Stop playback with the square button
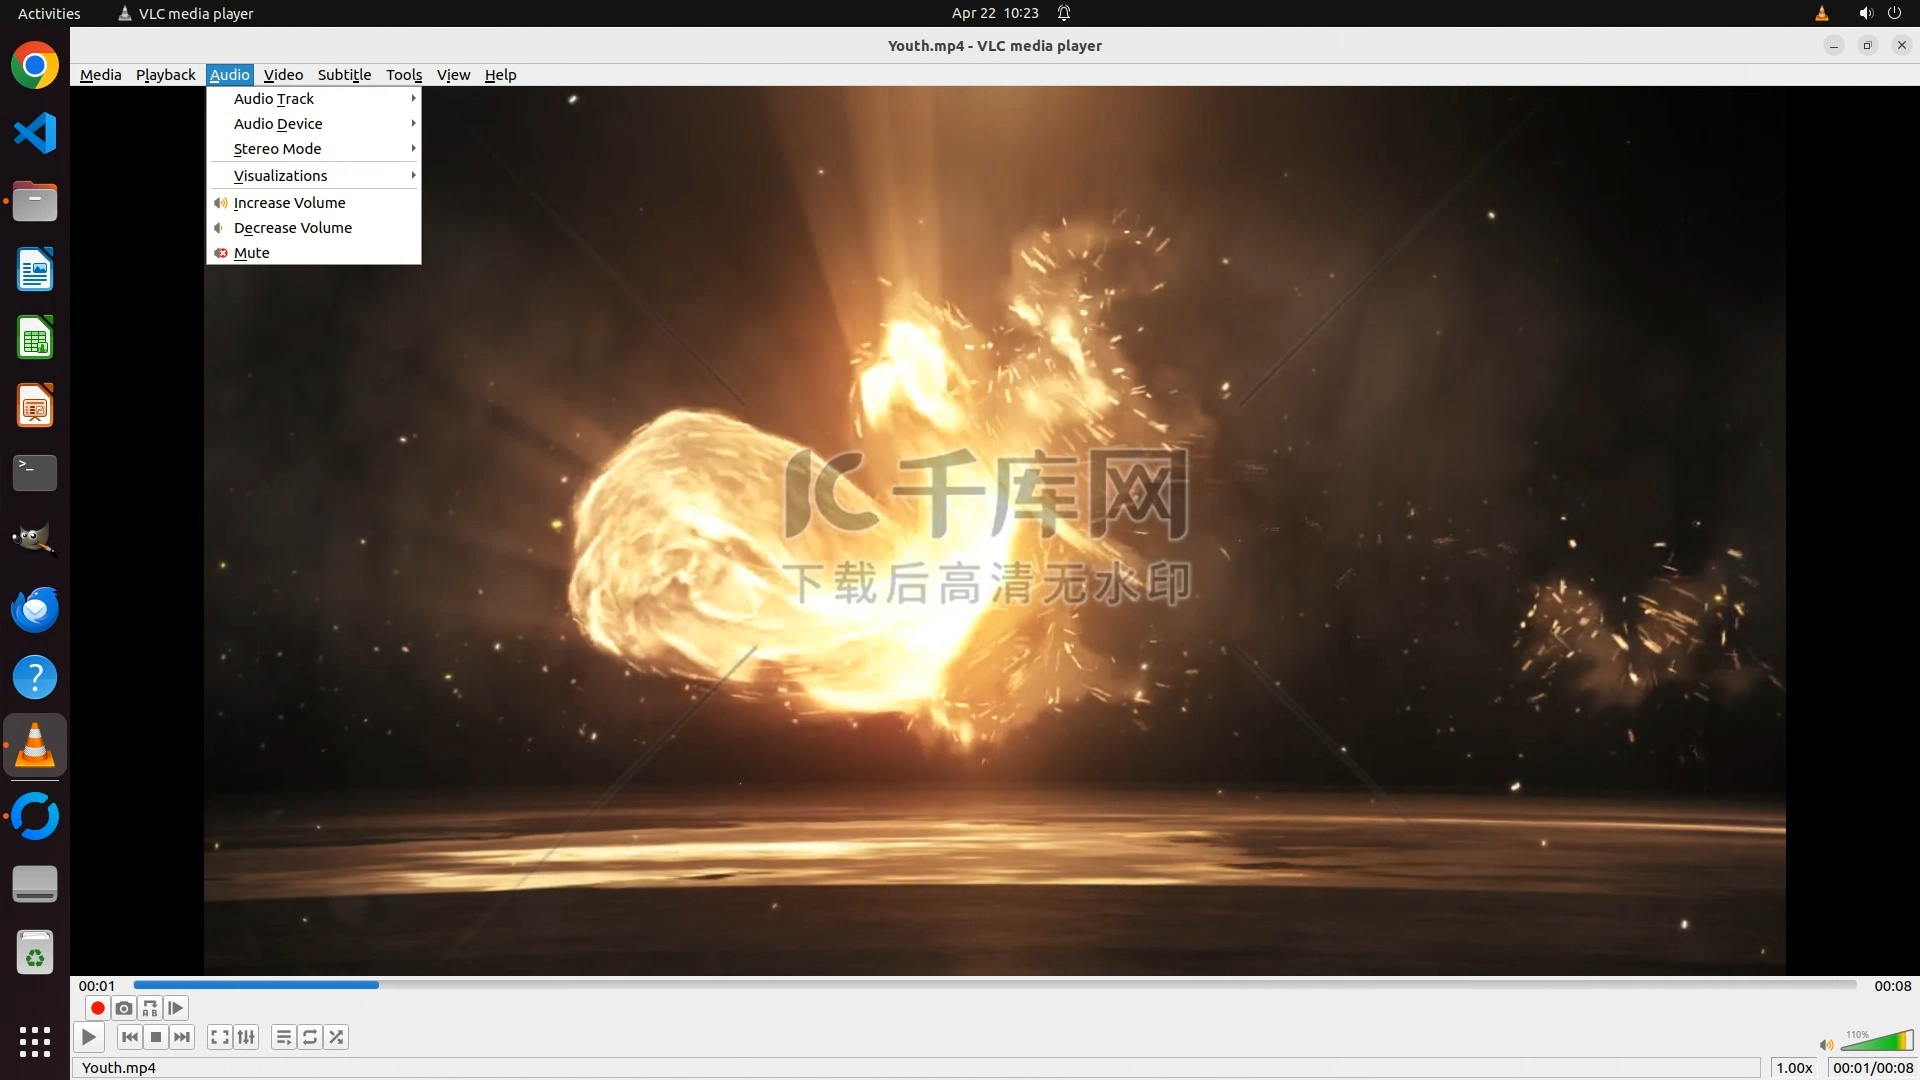Viewport: 1920px width, 1080px height. [156, 1037]
